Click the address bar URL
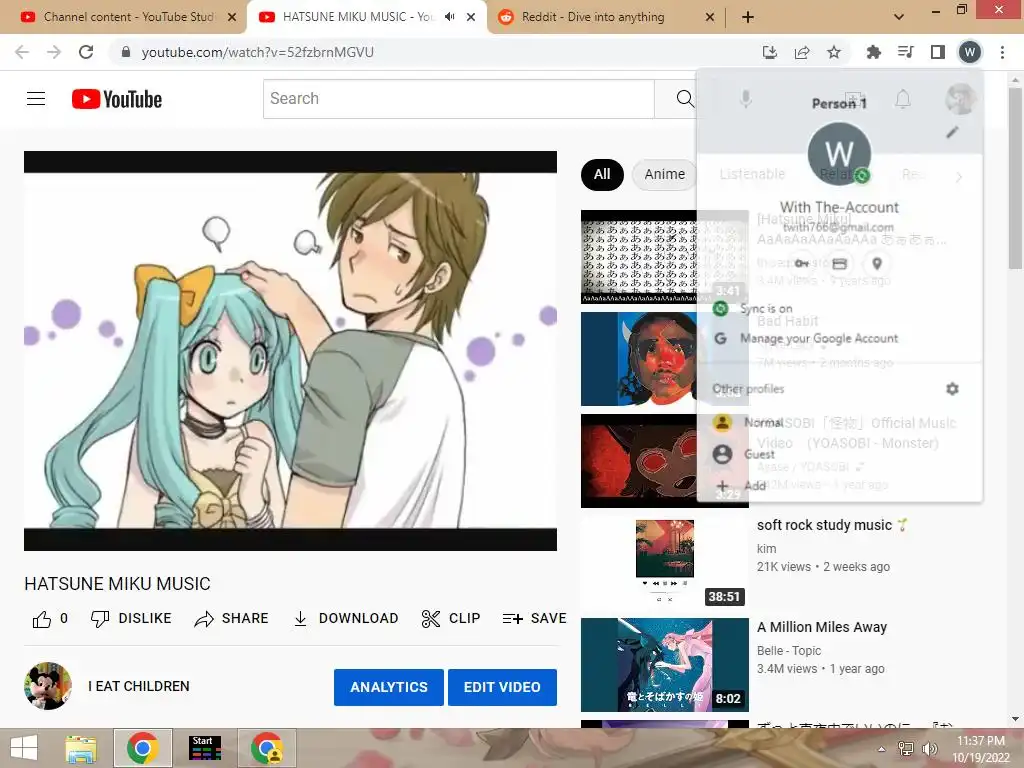This screenshot has width=1024, height=768. pyautogui.click(x=257, y=52)
